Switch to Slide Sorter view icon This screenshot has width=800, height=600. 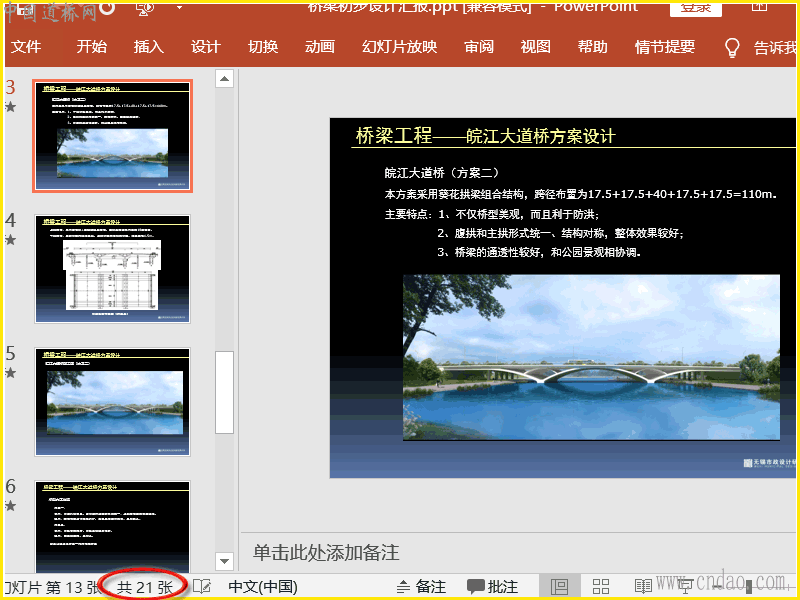pyautogui.click(x=601, y=587)
